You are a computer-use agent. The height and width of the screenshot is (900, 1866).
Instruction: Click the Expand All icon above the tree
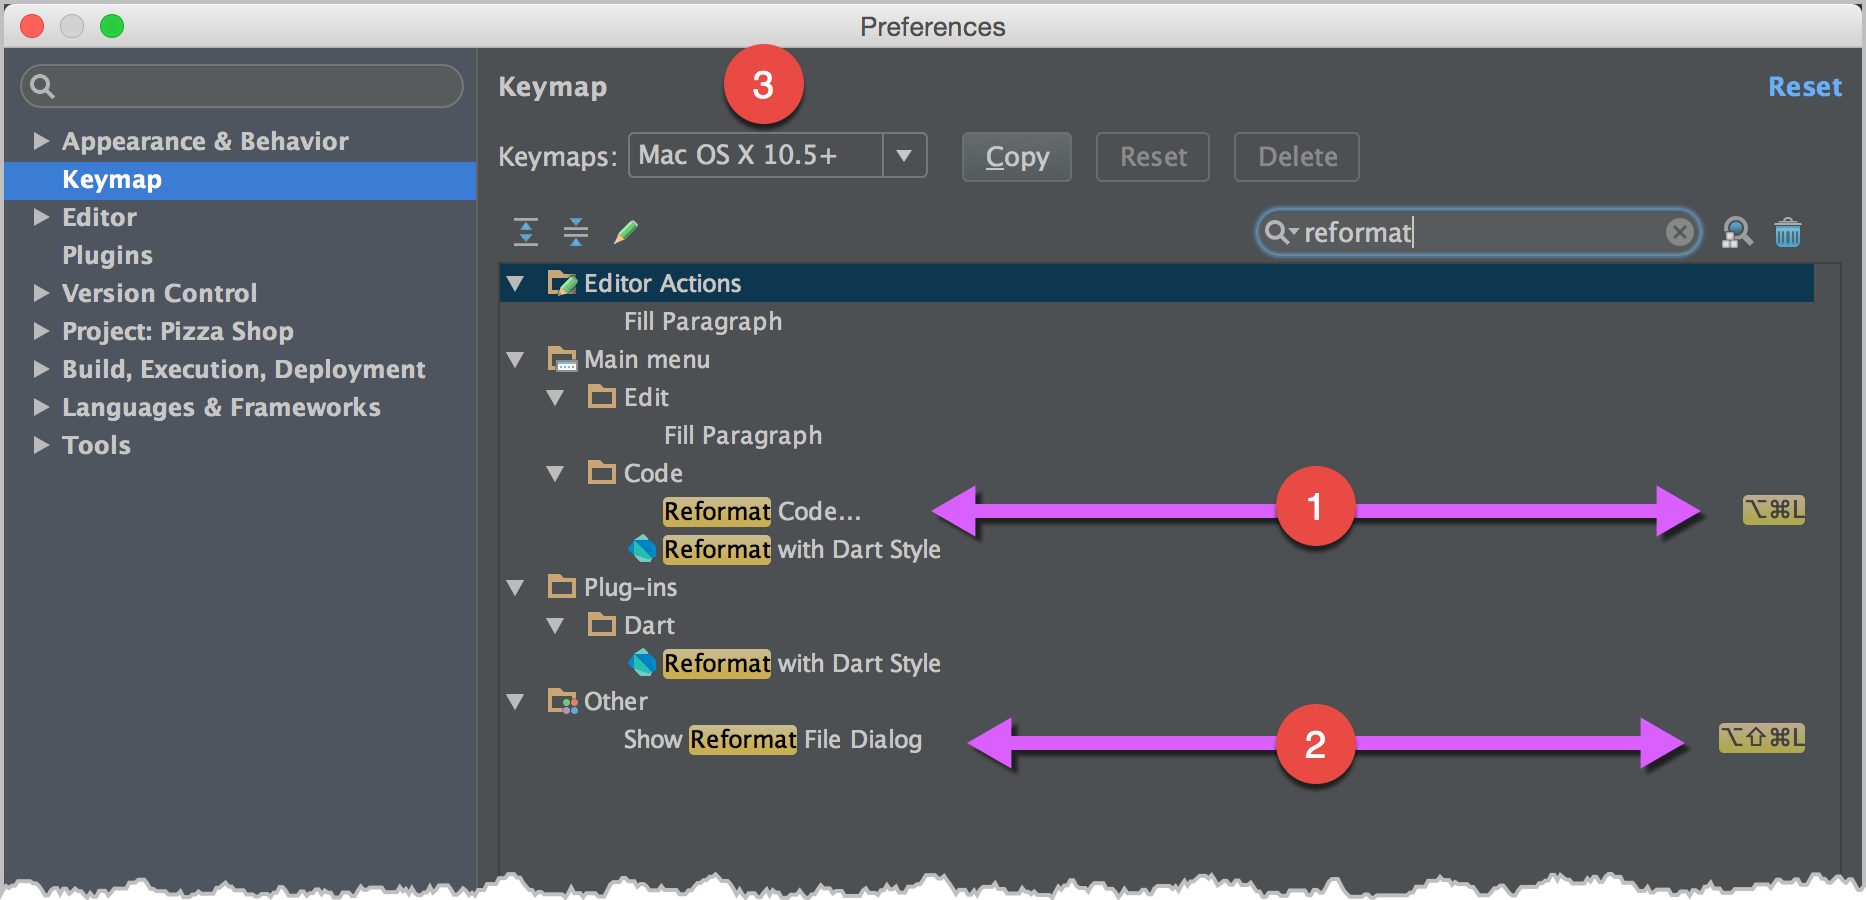click(524, 231)
